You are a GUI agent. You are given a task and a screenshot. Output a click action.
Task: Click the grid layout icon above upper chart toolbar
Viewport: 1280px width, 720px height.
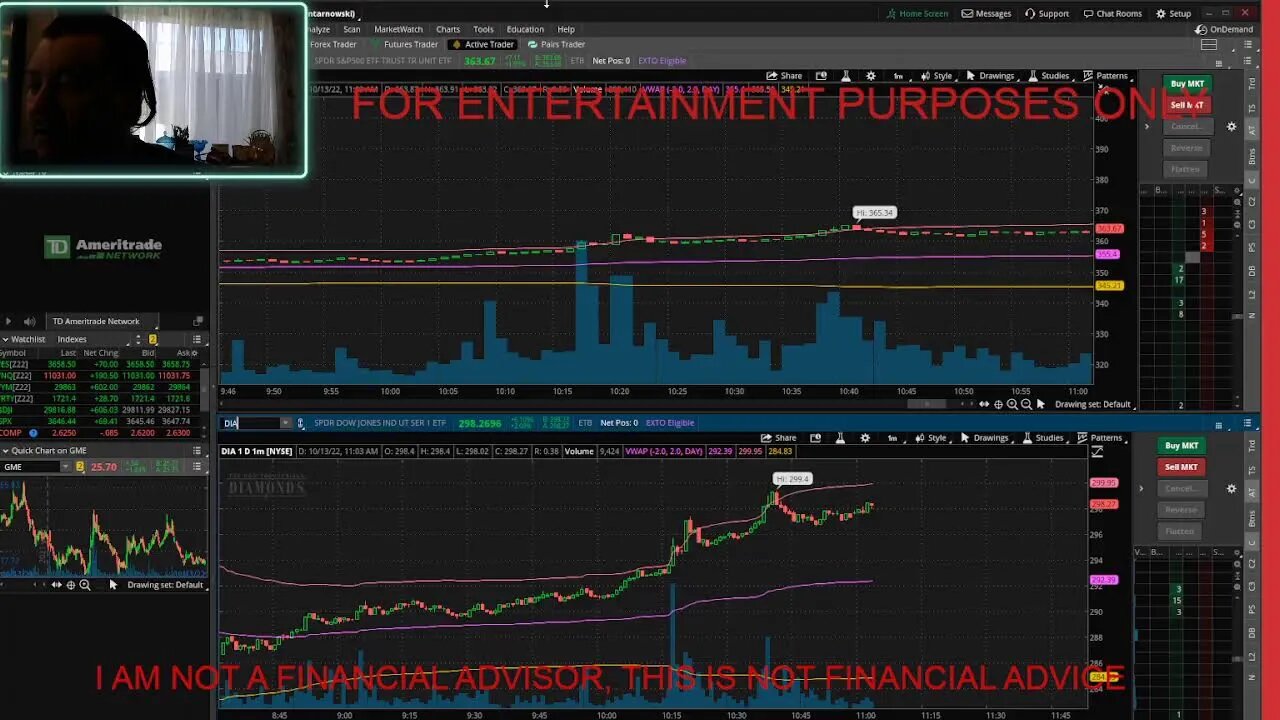coord(1208,45)
